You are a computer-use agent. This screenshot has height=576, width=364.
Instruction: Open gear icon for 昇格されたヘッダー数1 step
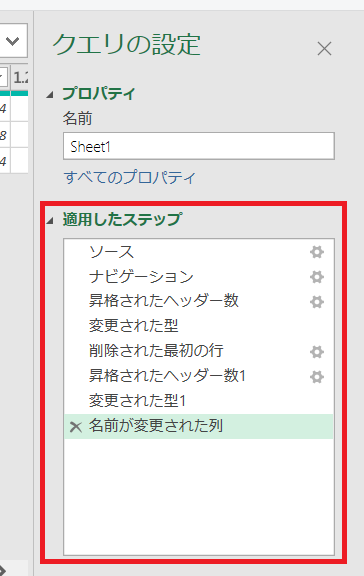317,377
